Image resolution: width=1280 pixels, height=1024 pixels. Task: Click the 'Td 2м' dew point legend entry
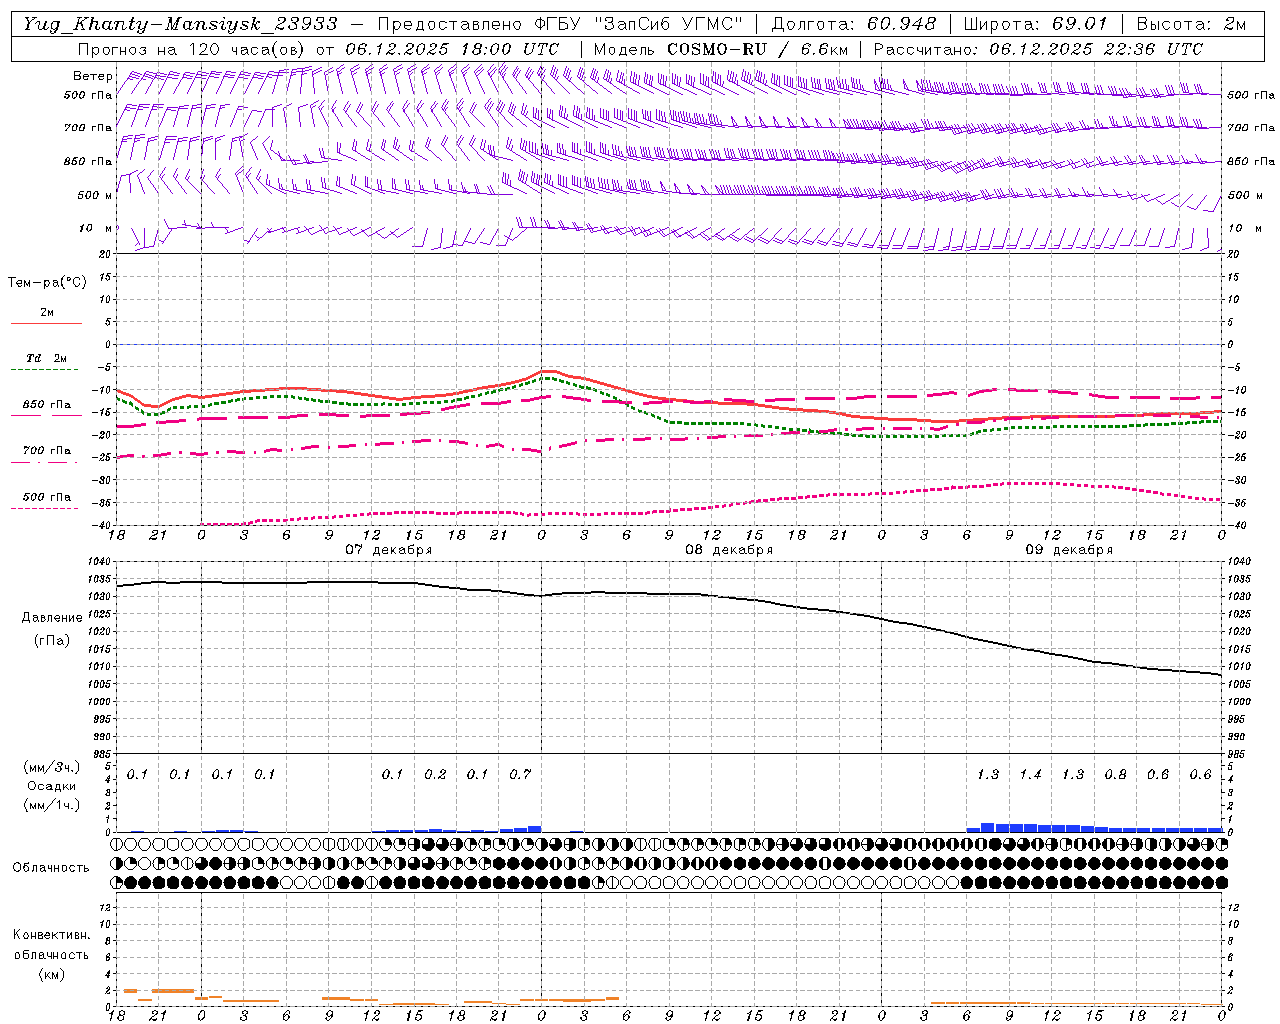pos(47,358)
